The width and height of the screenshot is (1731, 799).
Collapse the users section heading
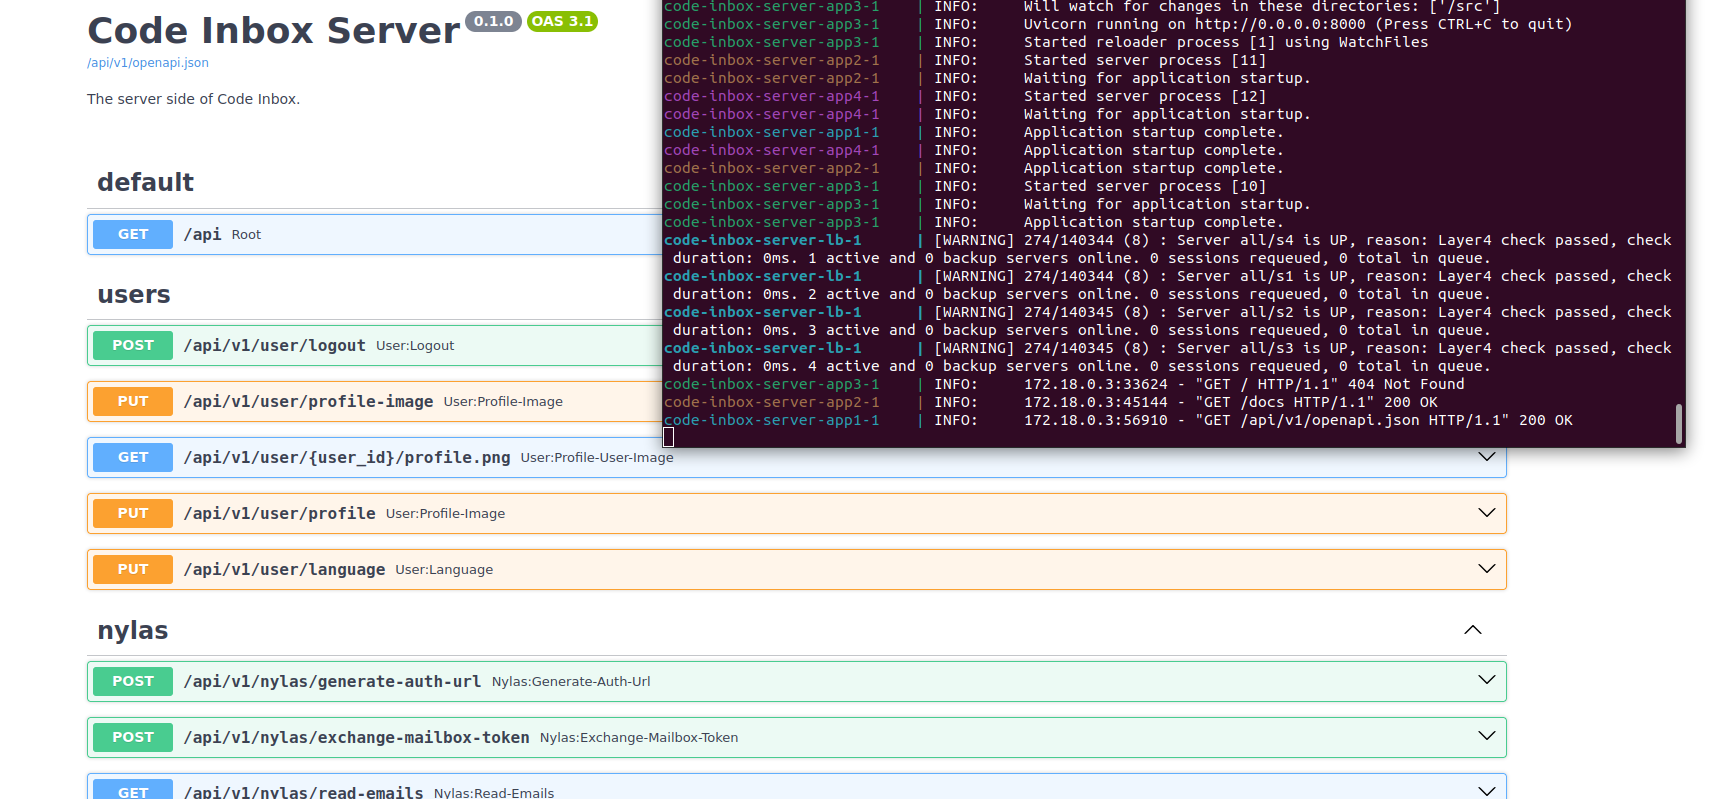click(134, 294)
